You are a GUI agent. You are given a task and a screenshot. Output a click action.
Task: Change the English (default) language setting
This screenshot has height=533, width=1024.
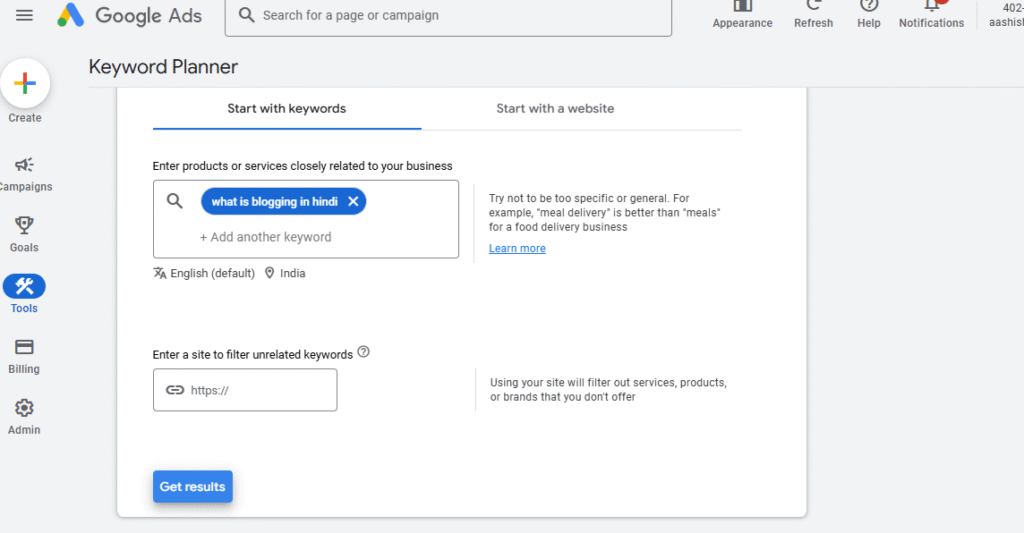click(x=204, y=273)
